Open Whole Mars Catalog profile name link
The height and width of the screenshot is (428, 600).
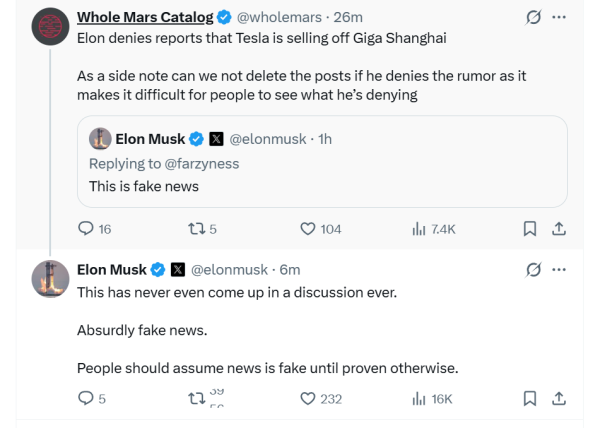[145, 17]
